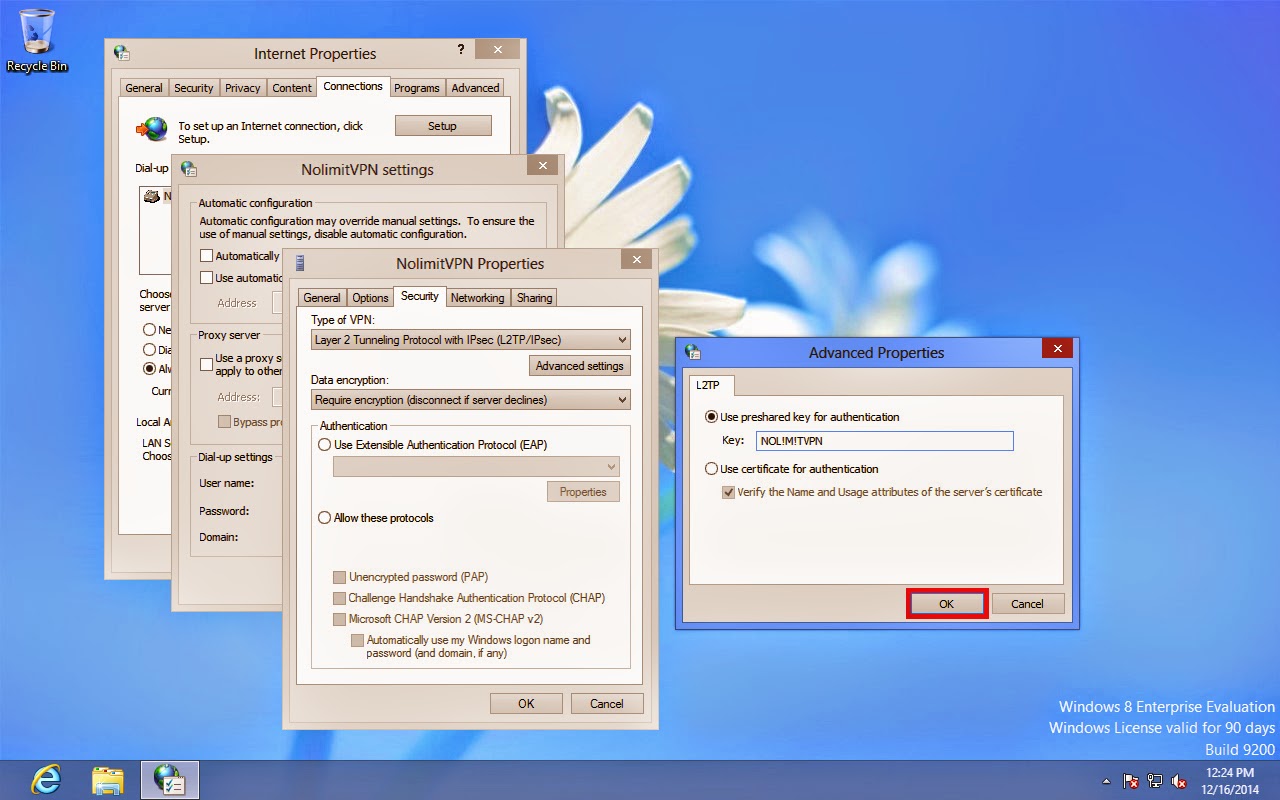Open the Action Center flag icon

(x=1132, y=781)
